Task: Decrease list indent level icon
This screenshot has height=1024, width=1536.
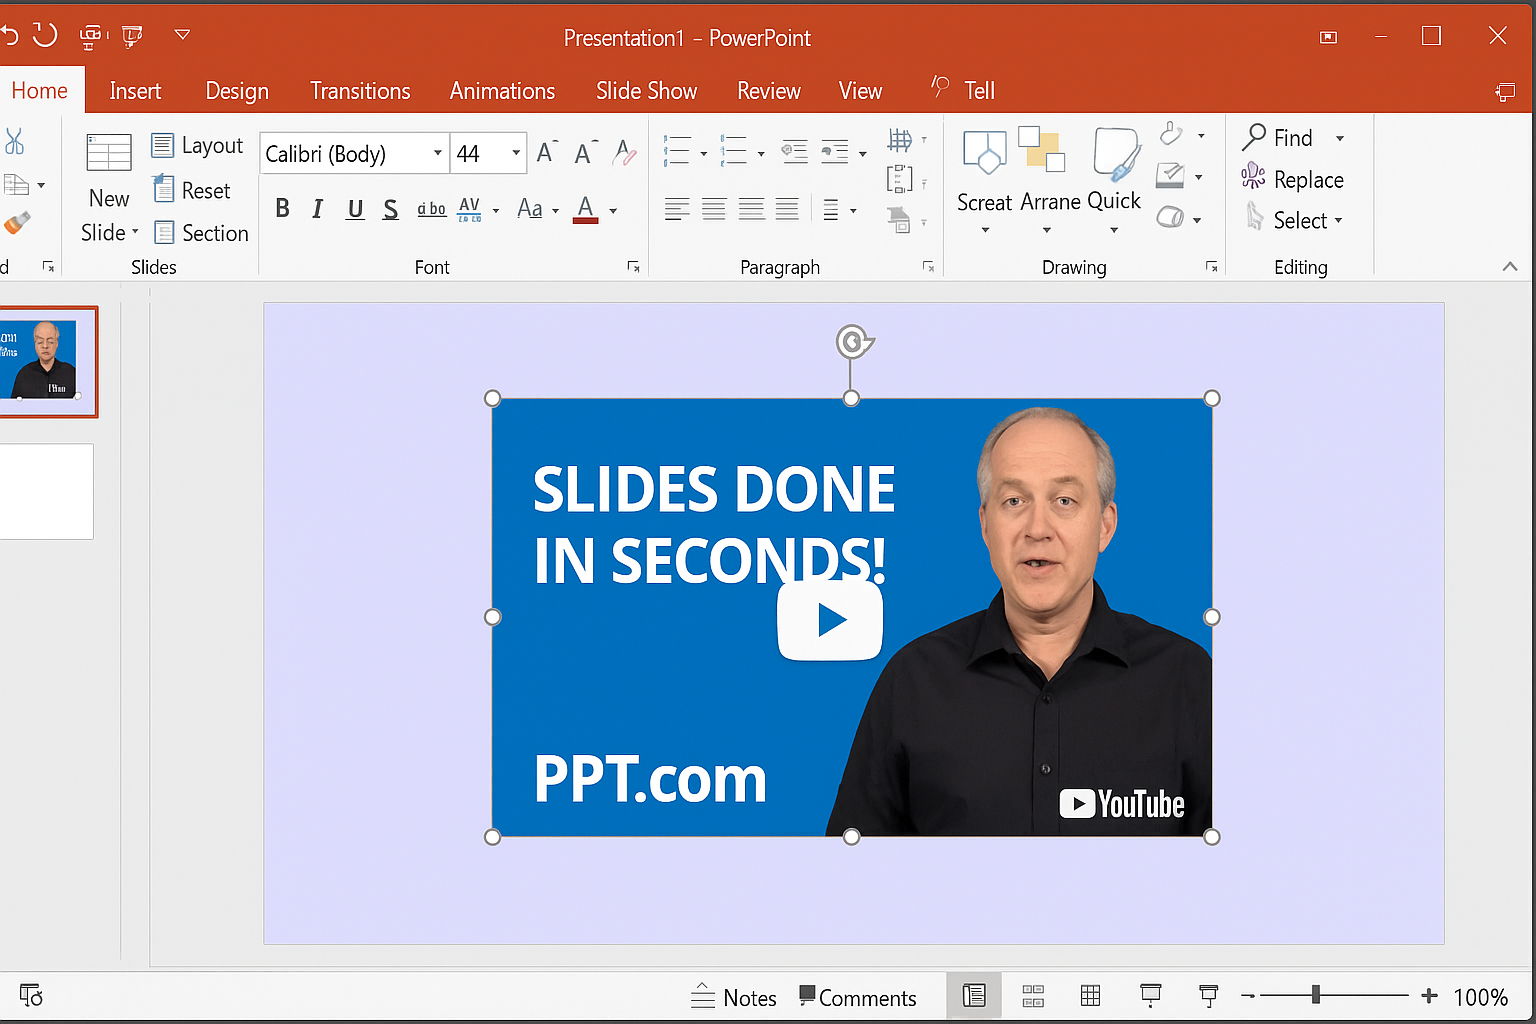Action: [x=795, y=151]
